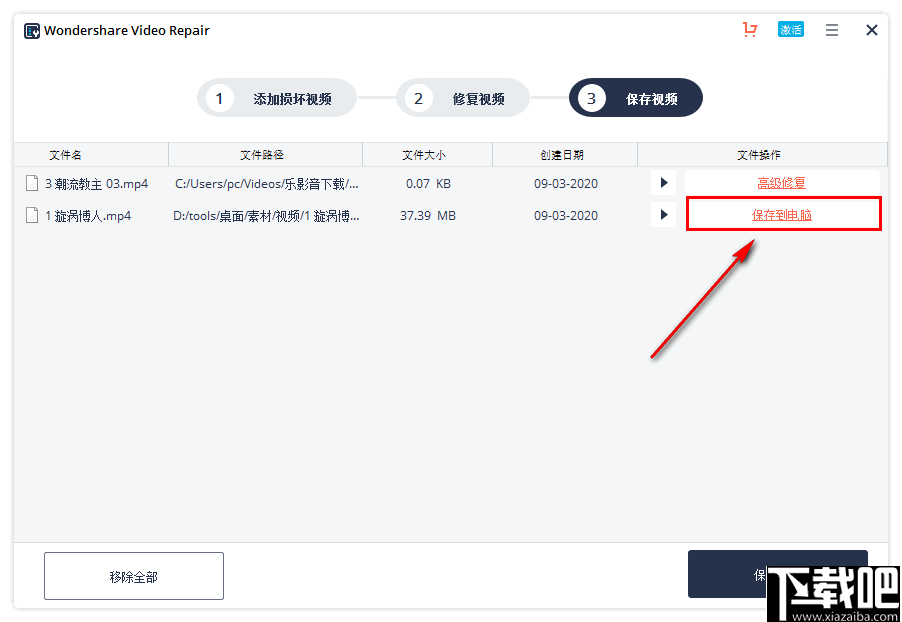Click 保存到电脑 to save the repaired video
The image size is (902, 622).
pos(783,213)
